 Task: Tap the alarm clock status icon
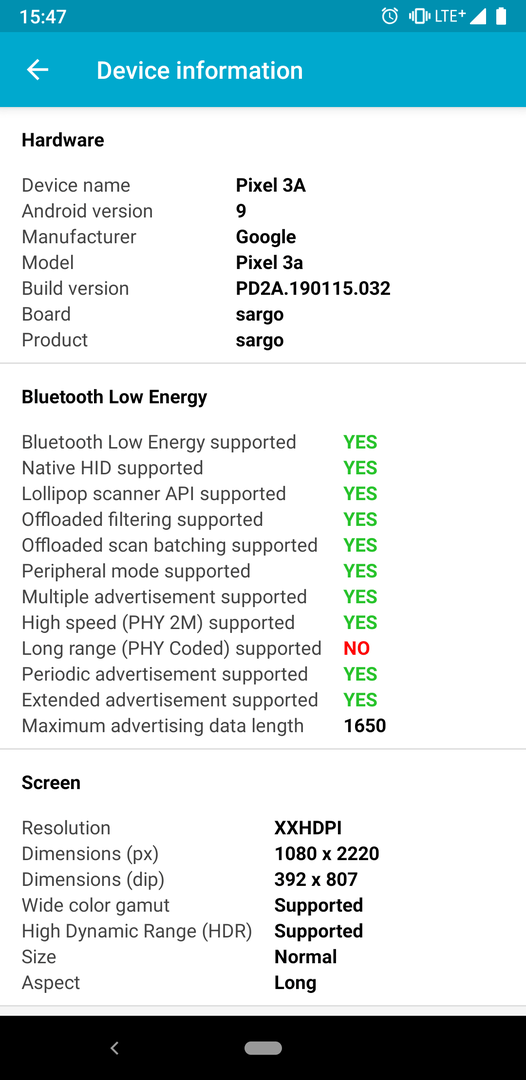pyautogui.click(x=390, y=16)
